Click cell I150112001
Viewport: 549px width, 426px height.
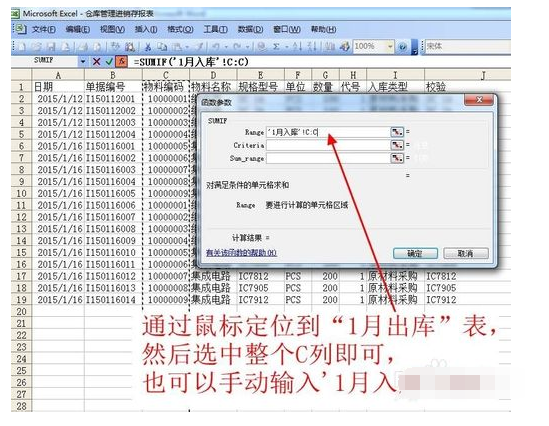[x=113, y=99]
